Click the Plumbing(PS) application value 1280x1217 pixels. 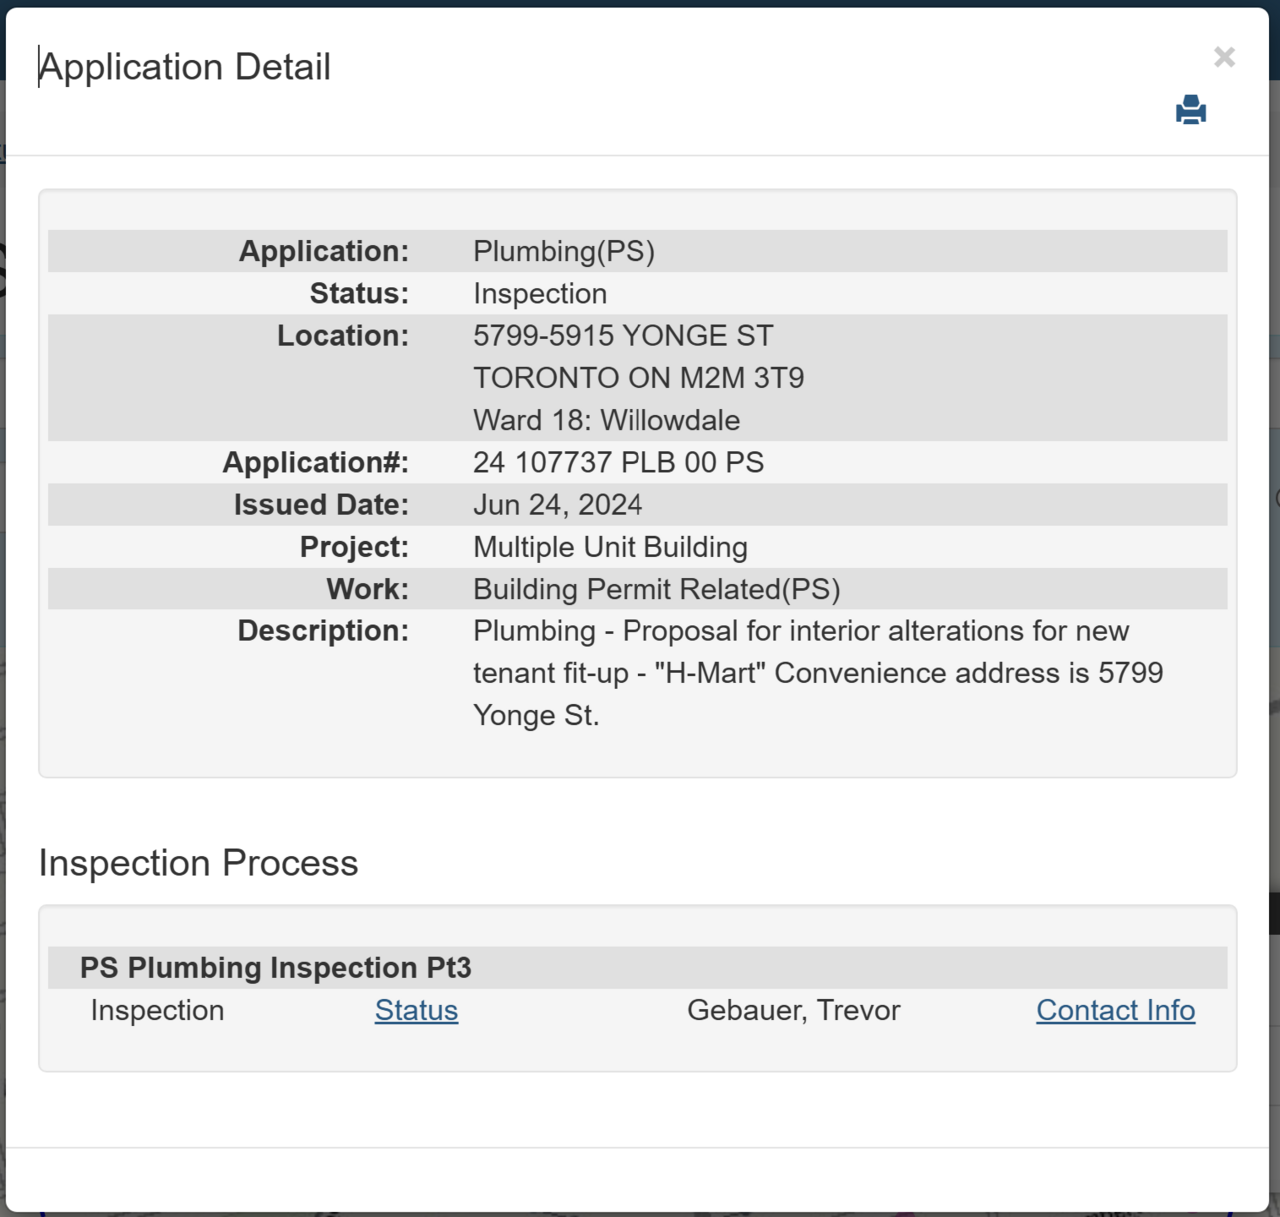pyautogui.click(x=563, y=251)
